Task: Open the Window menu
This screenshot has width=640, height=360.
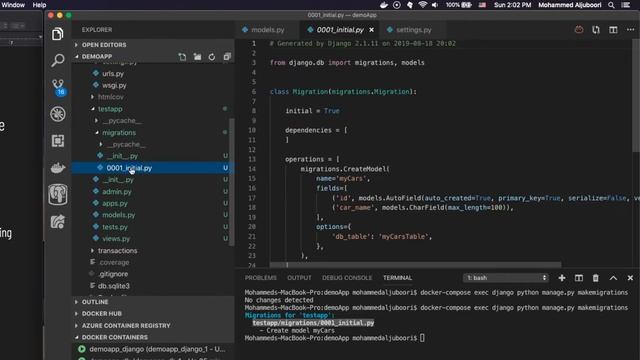Action: click(x=13, y=5)
